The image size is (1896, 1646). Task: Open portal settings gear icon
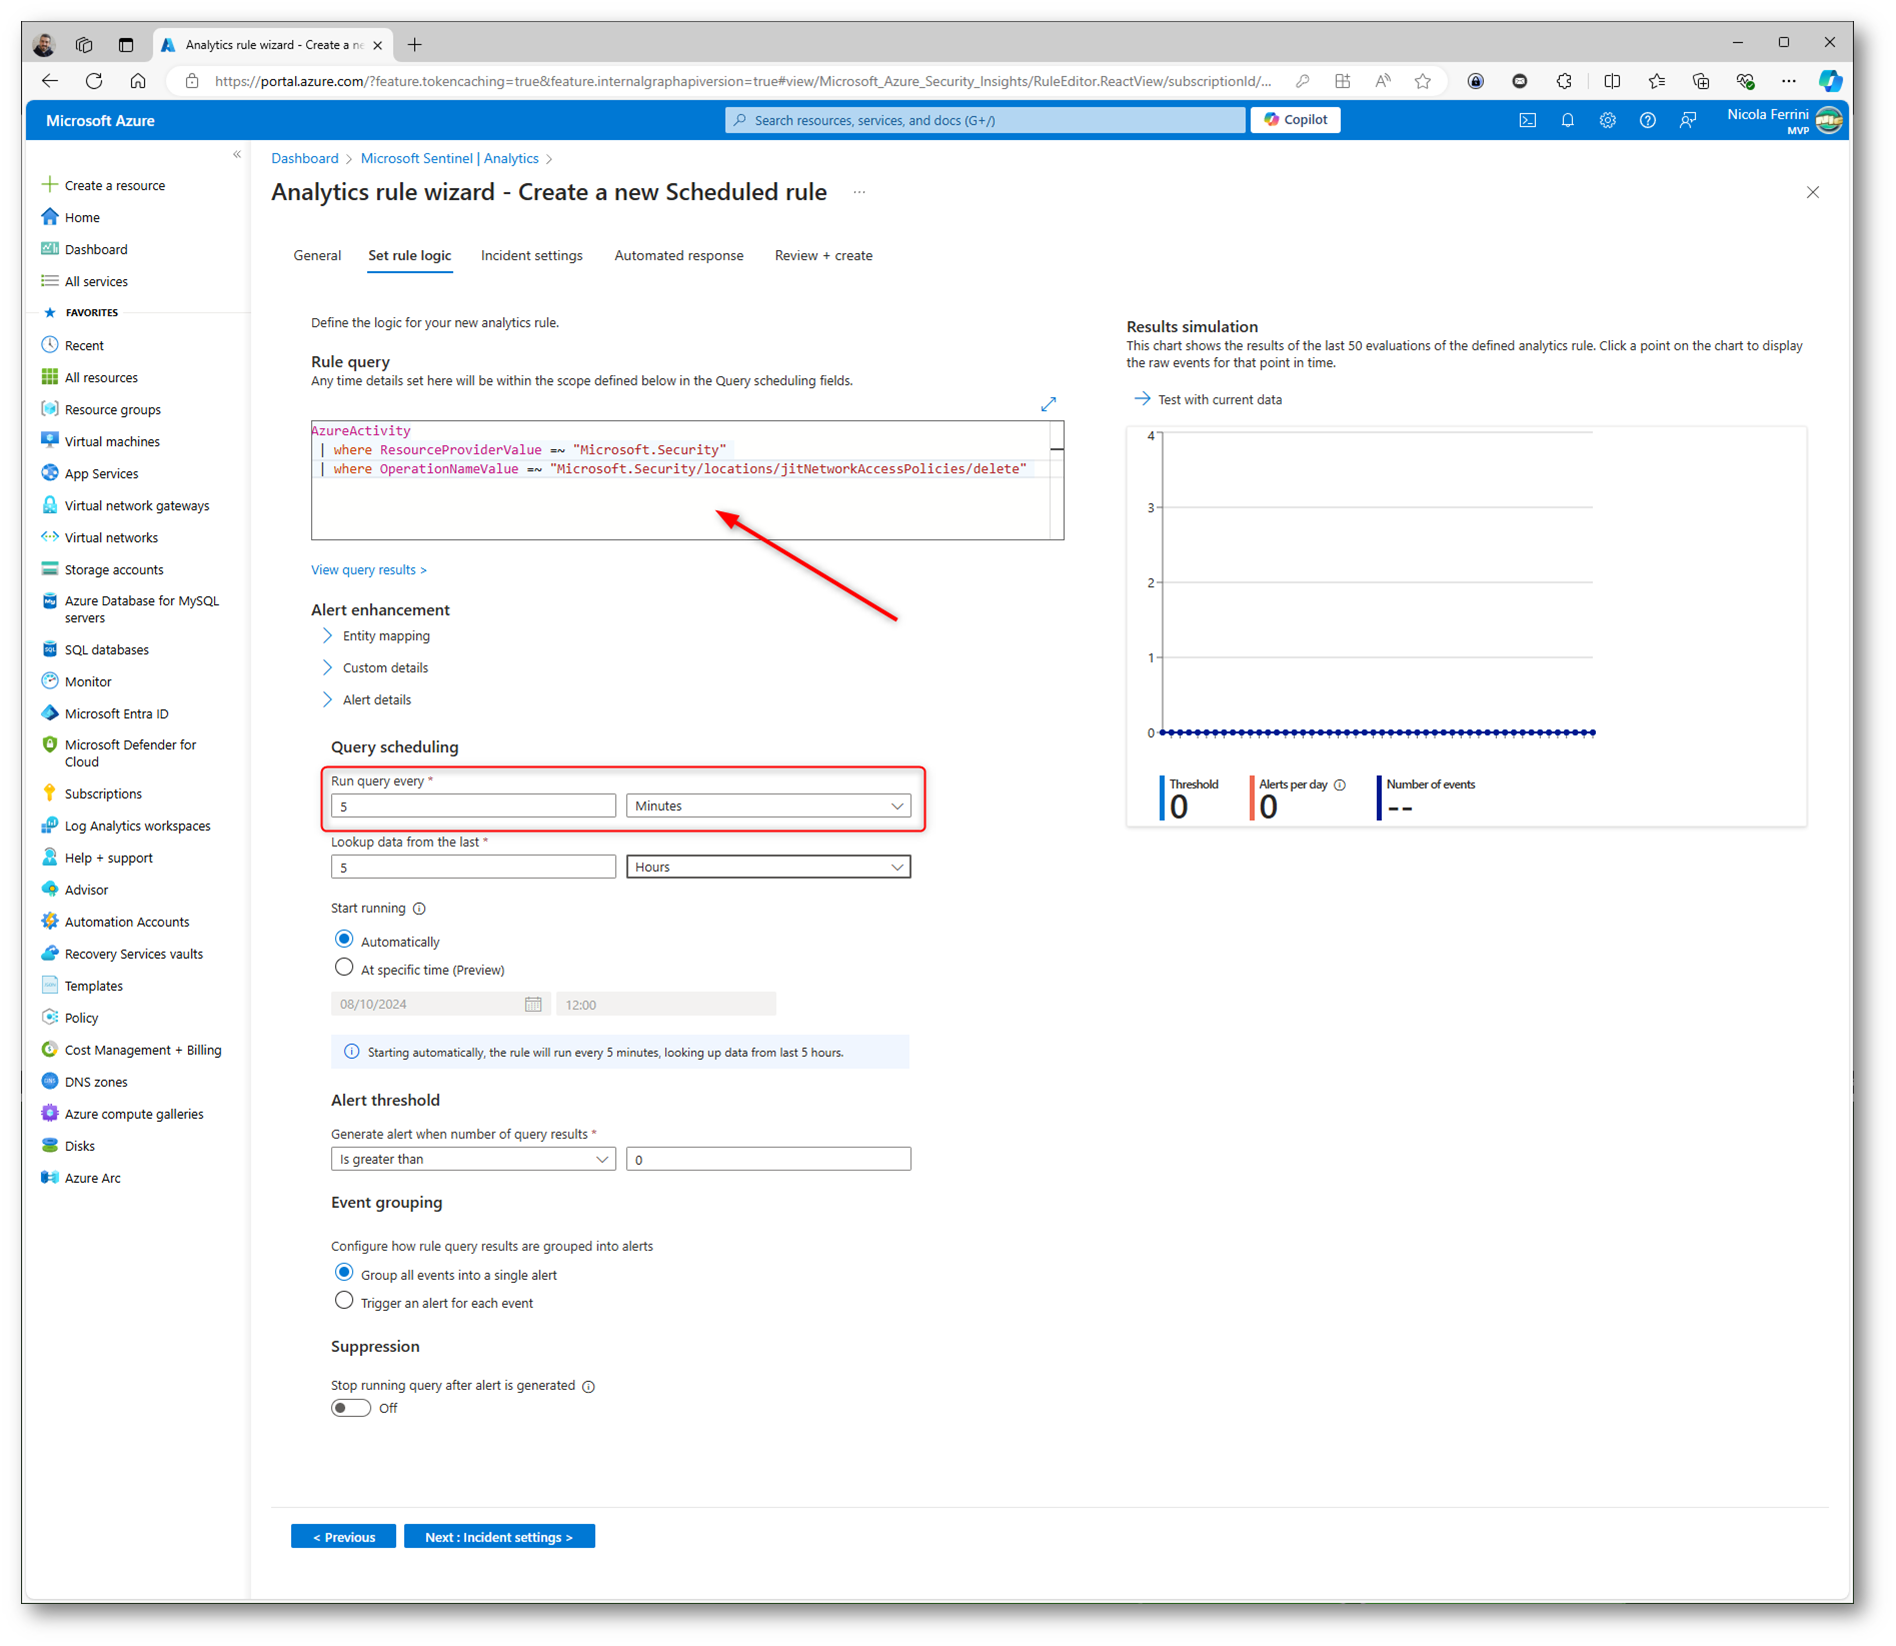tap(1607, 120)
